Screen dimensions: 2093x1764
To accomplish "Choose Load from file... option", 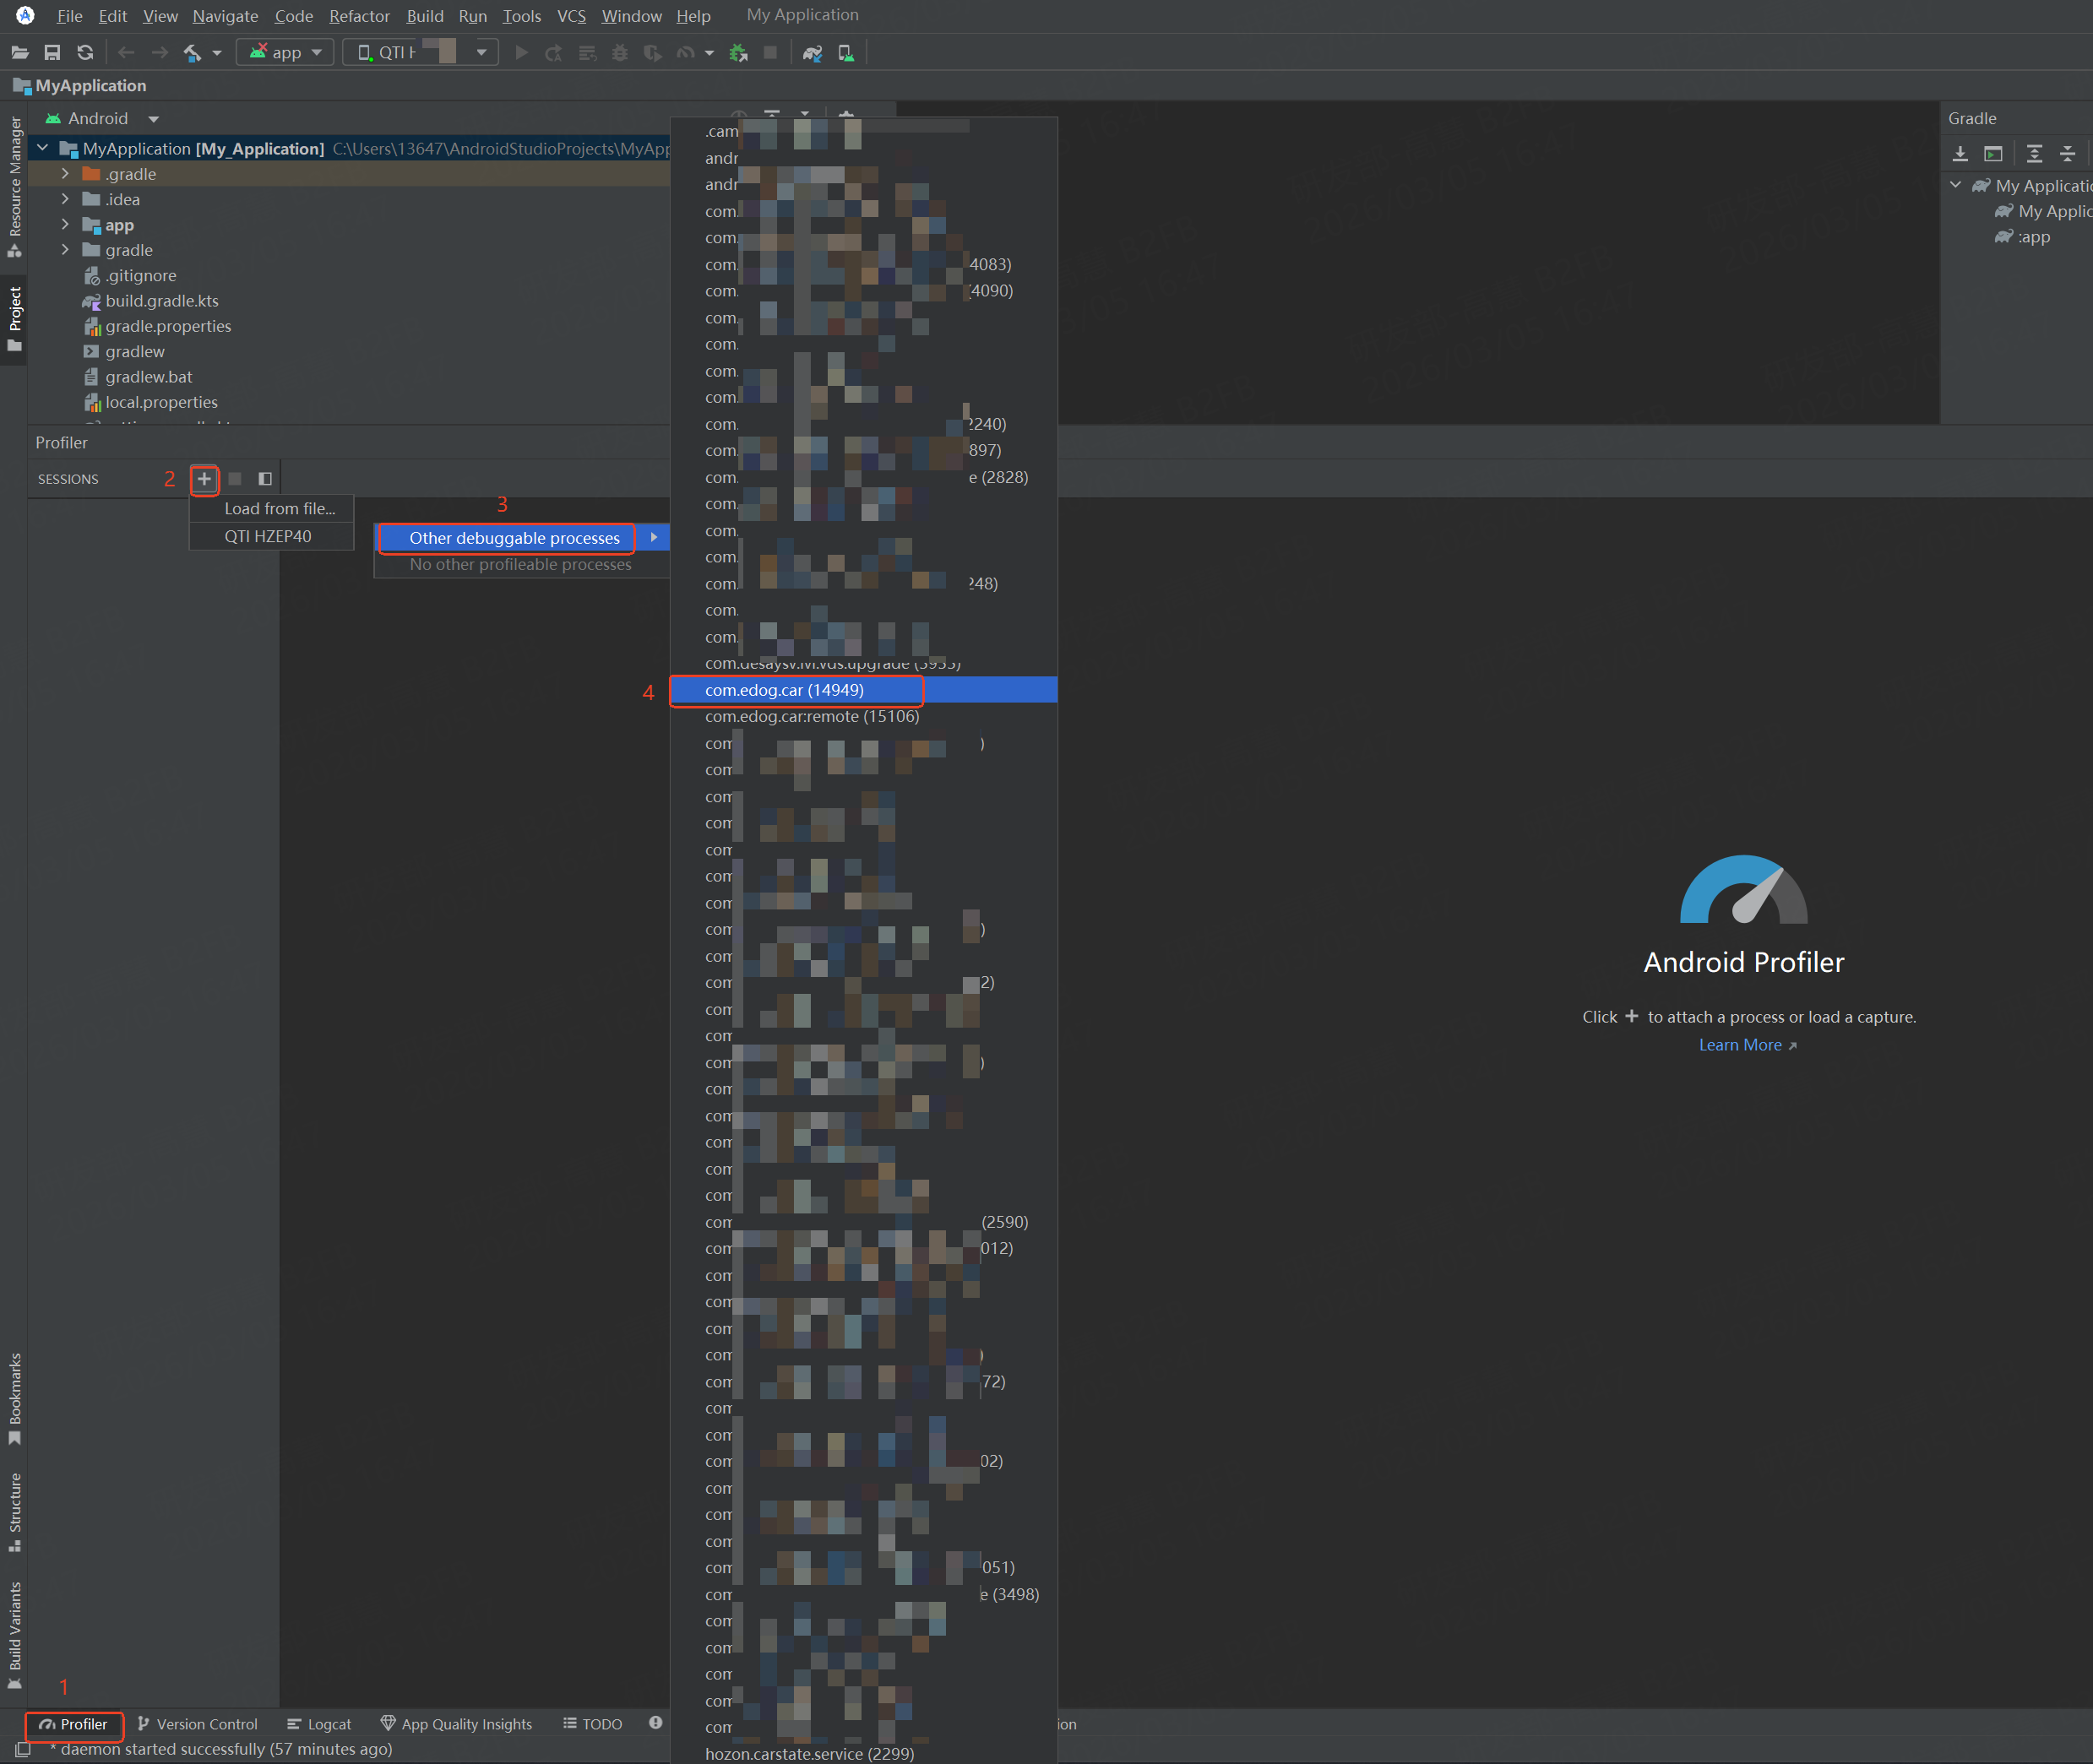I will point(272,509).
